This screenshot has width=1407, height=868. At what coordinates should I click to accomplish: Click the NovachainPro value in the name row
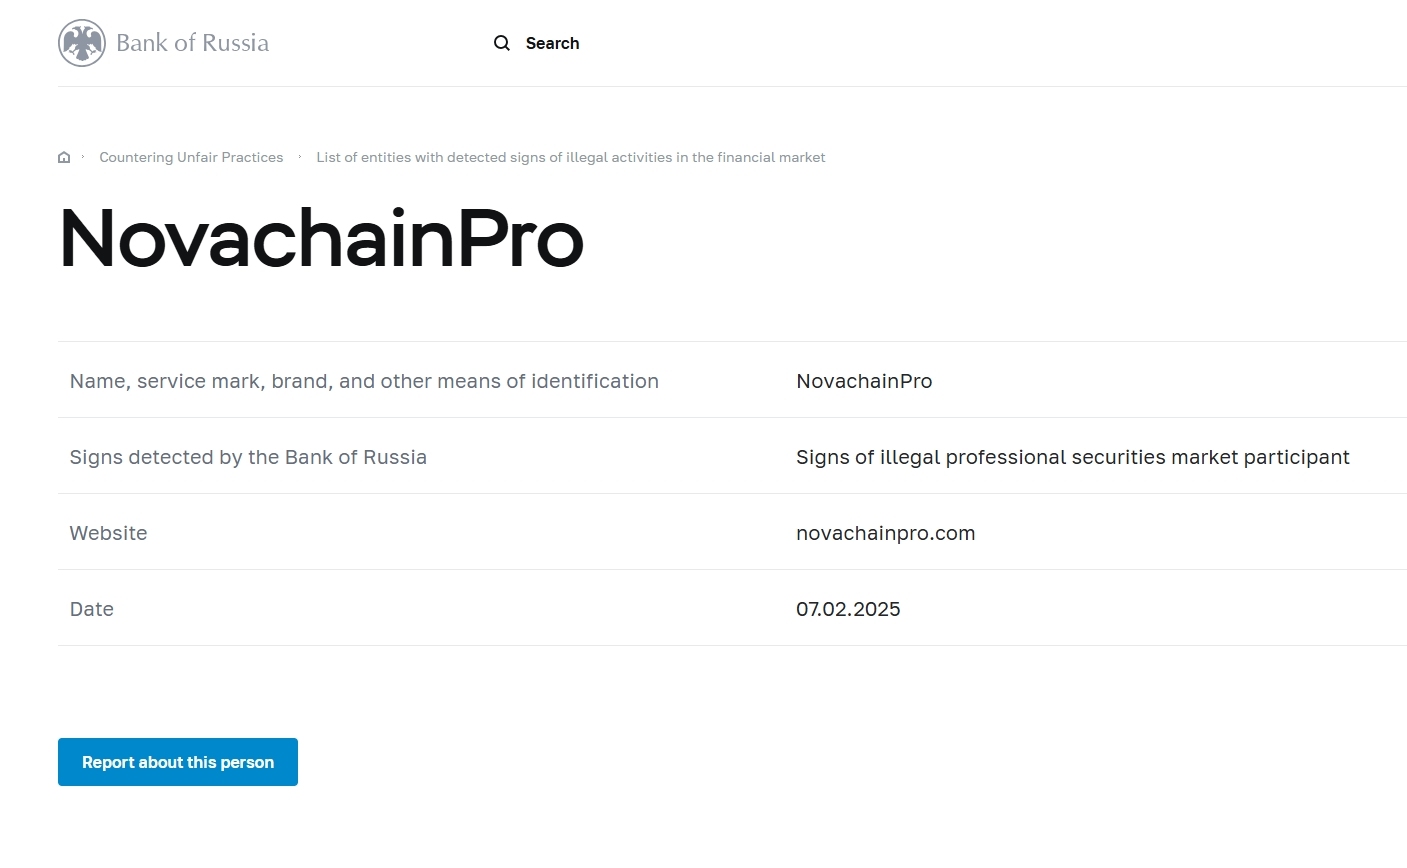click(864, 381)
